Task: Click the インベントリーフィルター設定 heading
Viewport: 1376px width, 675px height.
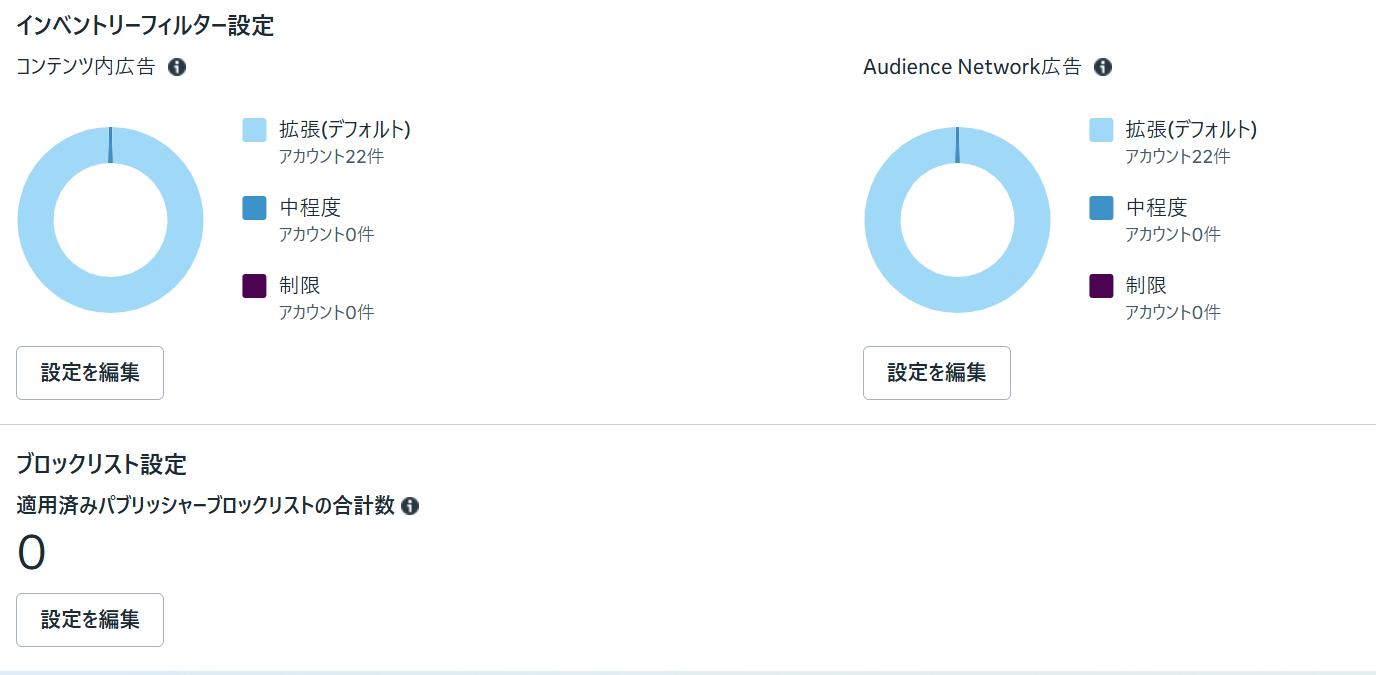Action: pyautogui.click(x=145, y=26)
